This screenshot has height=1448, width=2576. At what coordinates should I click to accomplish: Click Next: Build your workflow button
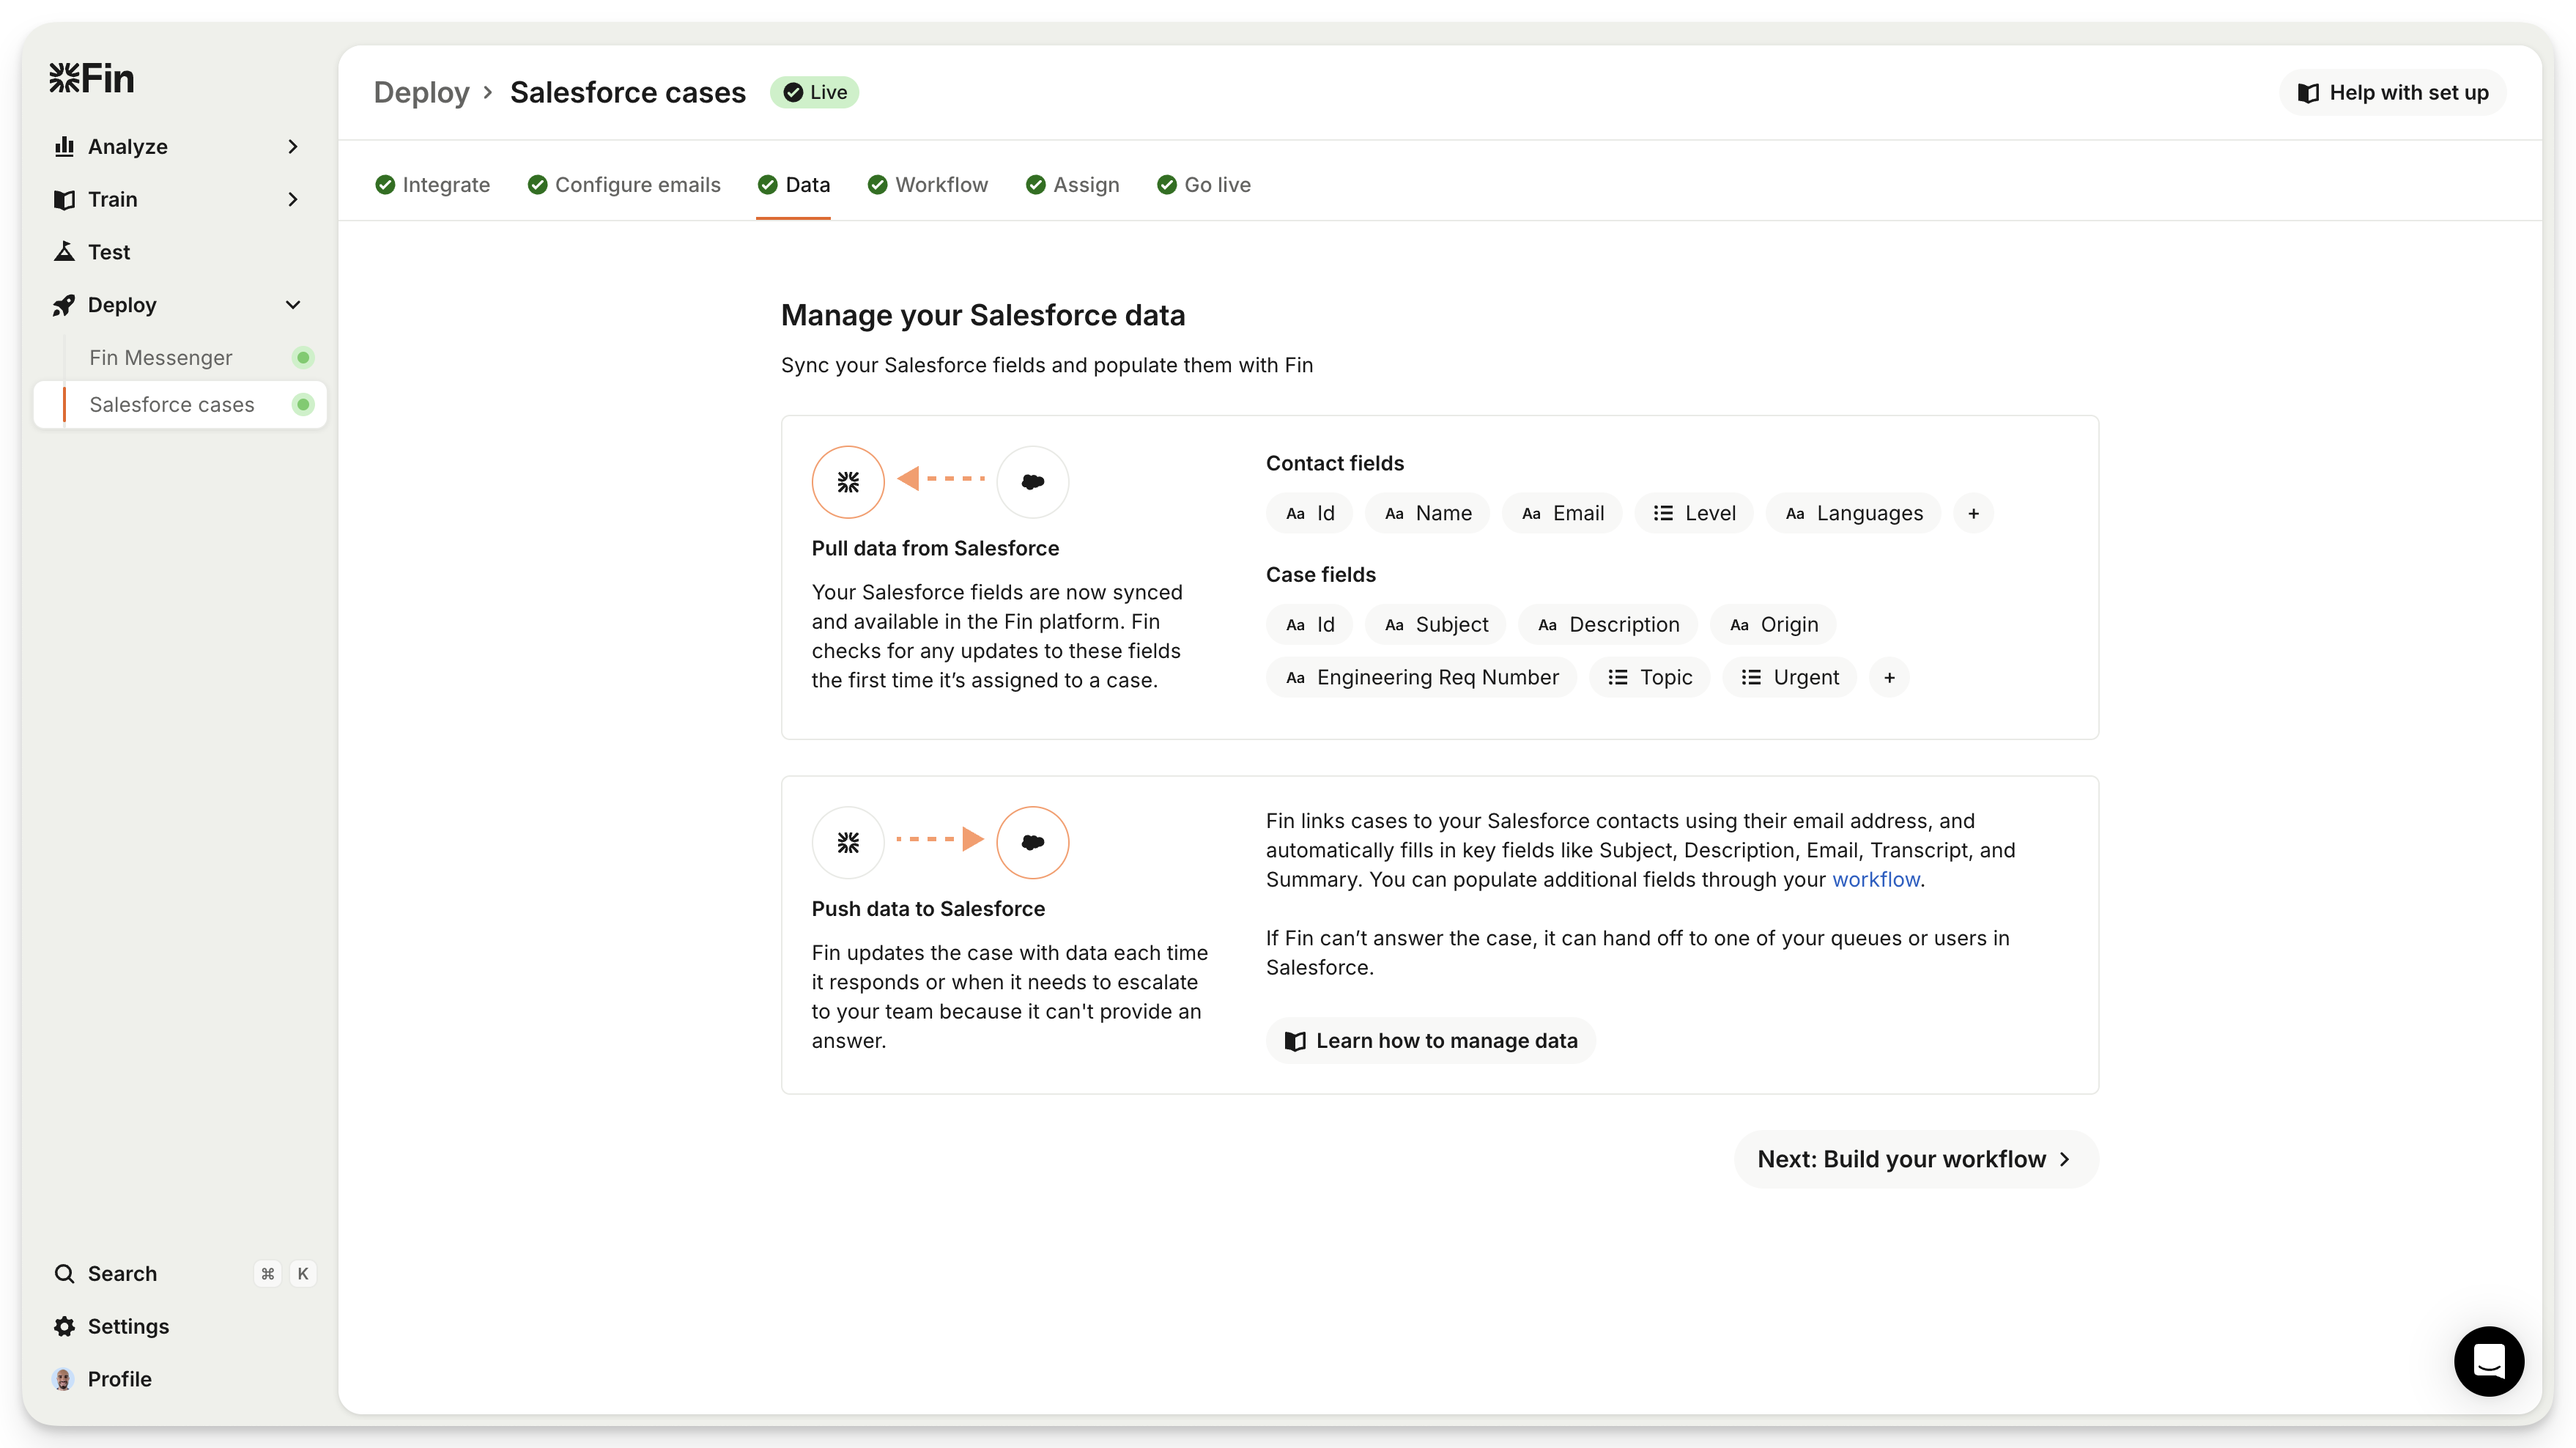1915,1159
